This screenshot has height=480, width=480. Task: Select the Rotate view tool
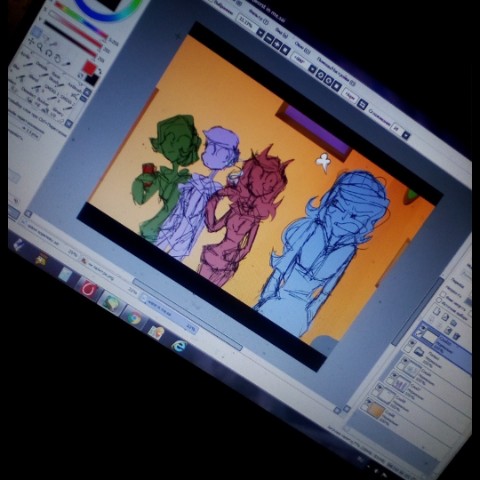click(x=49, y=53)
